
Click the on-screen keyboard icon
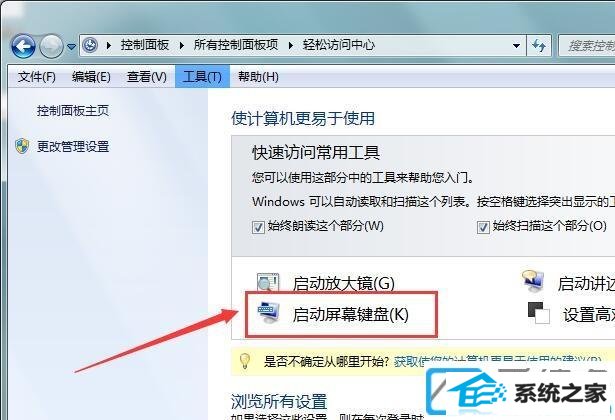pos(269,312)
